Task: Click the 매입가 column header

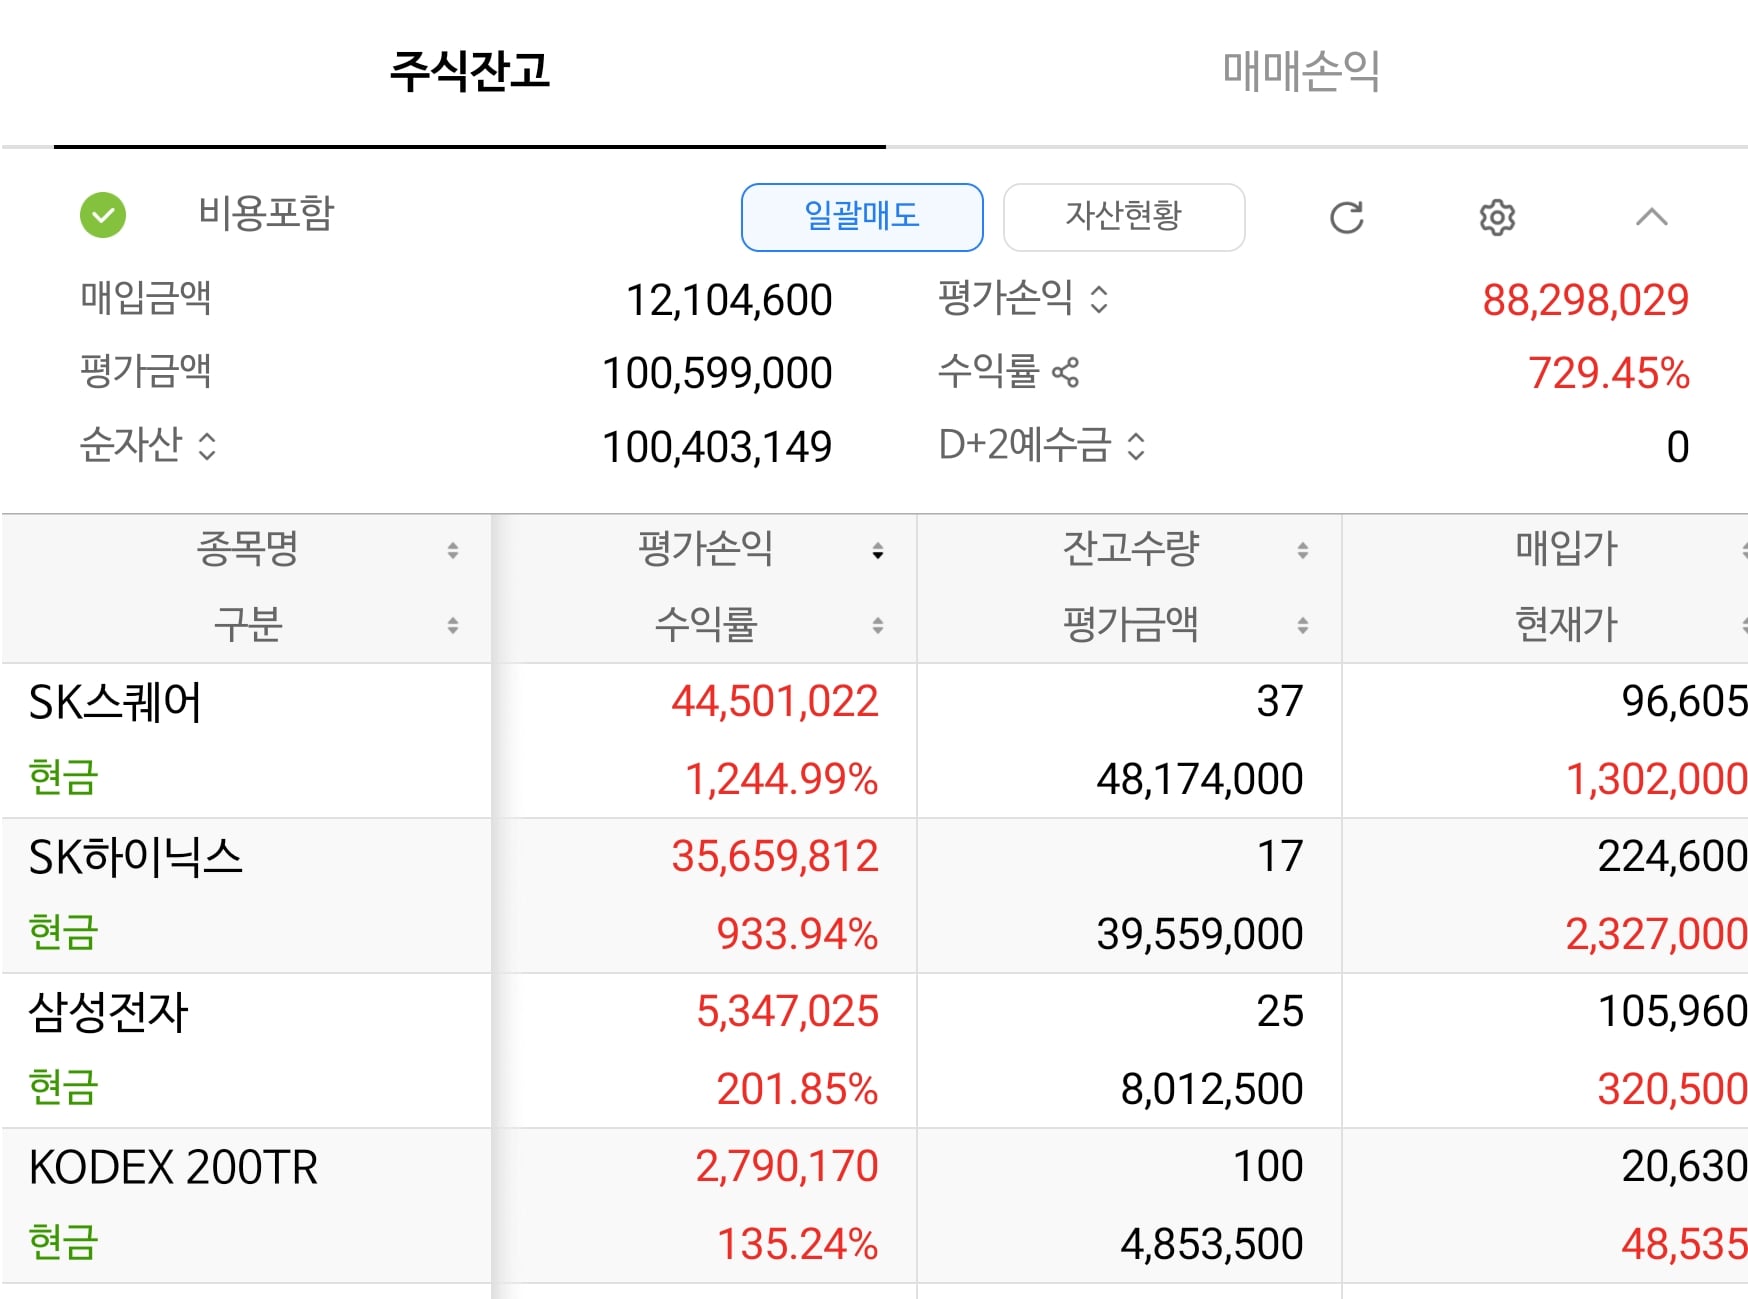Action: click(1566, 548)
